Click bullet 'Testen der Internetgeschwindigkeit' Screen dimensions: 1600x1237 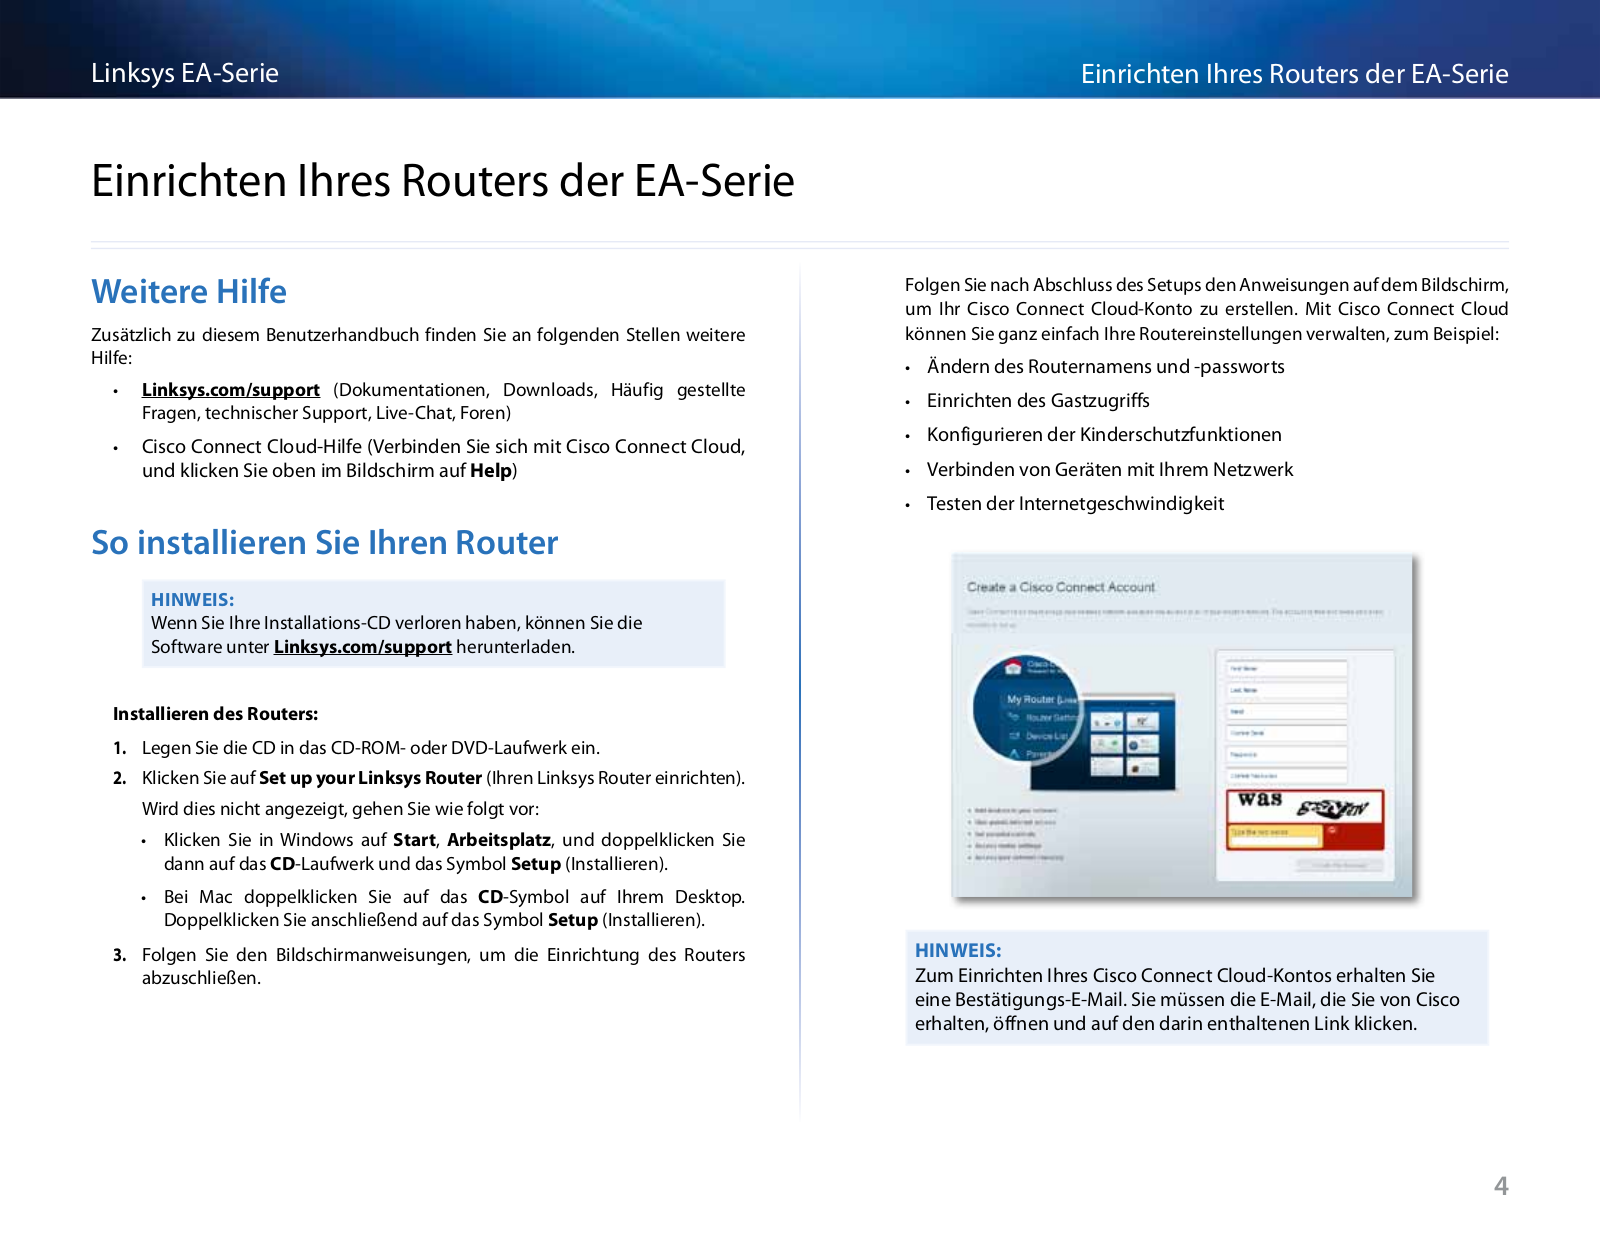pos(1075,504)
